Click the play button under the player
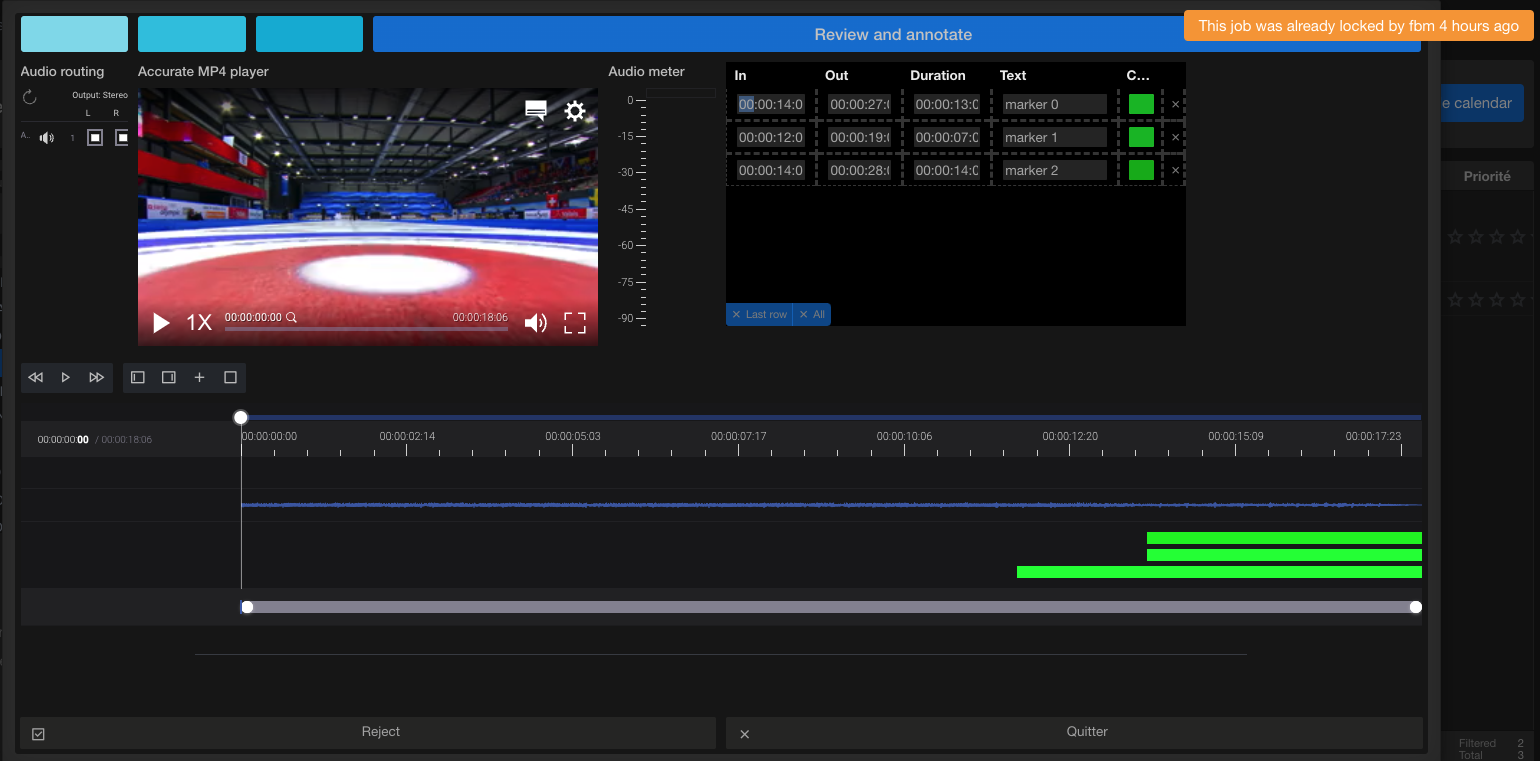The image size is (1540, 761). point(66,377)
